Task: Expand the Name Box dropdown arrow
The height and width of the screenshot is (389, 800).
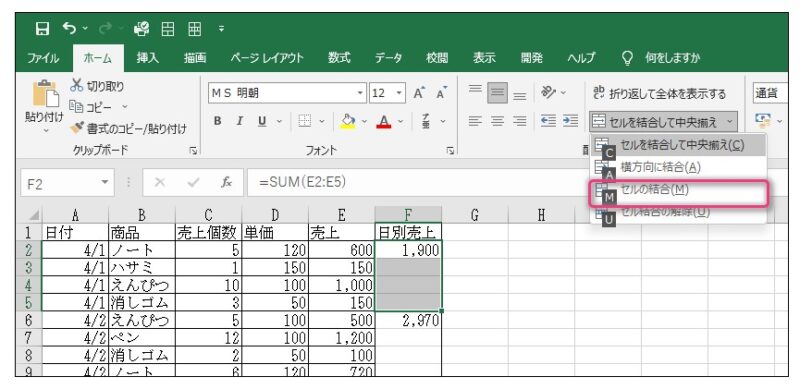Action: click(x=105, y=182)
